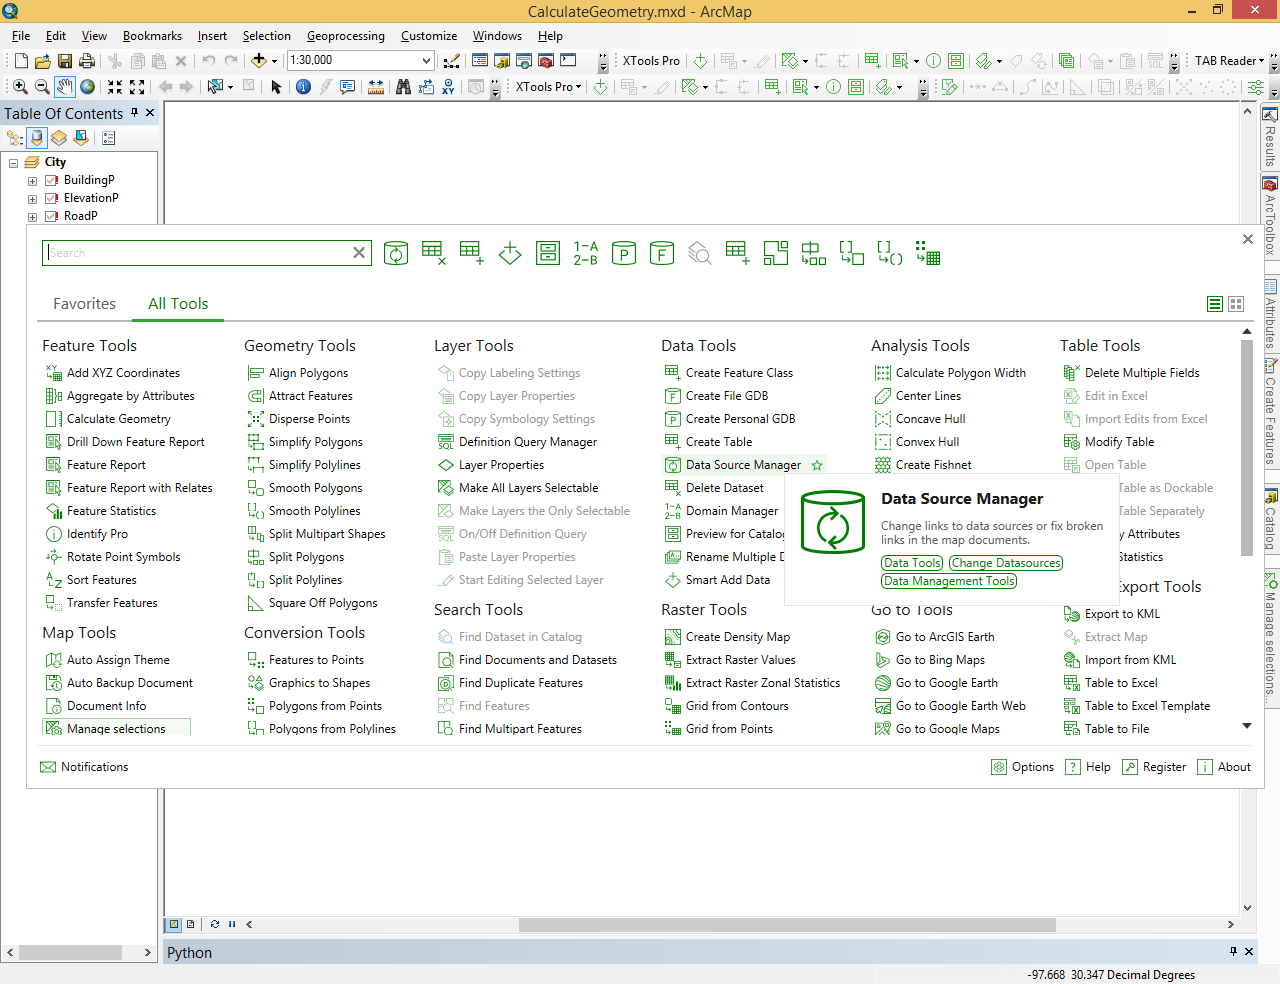Click the Open document folder icon
Viewport: 1280px width, 984px height.
point(42,61)
